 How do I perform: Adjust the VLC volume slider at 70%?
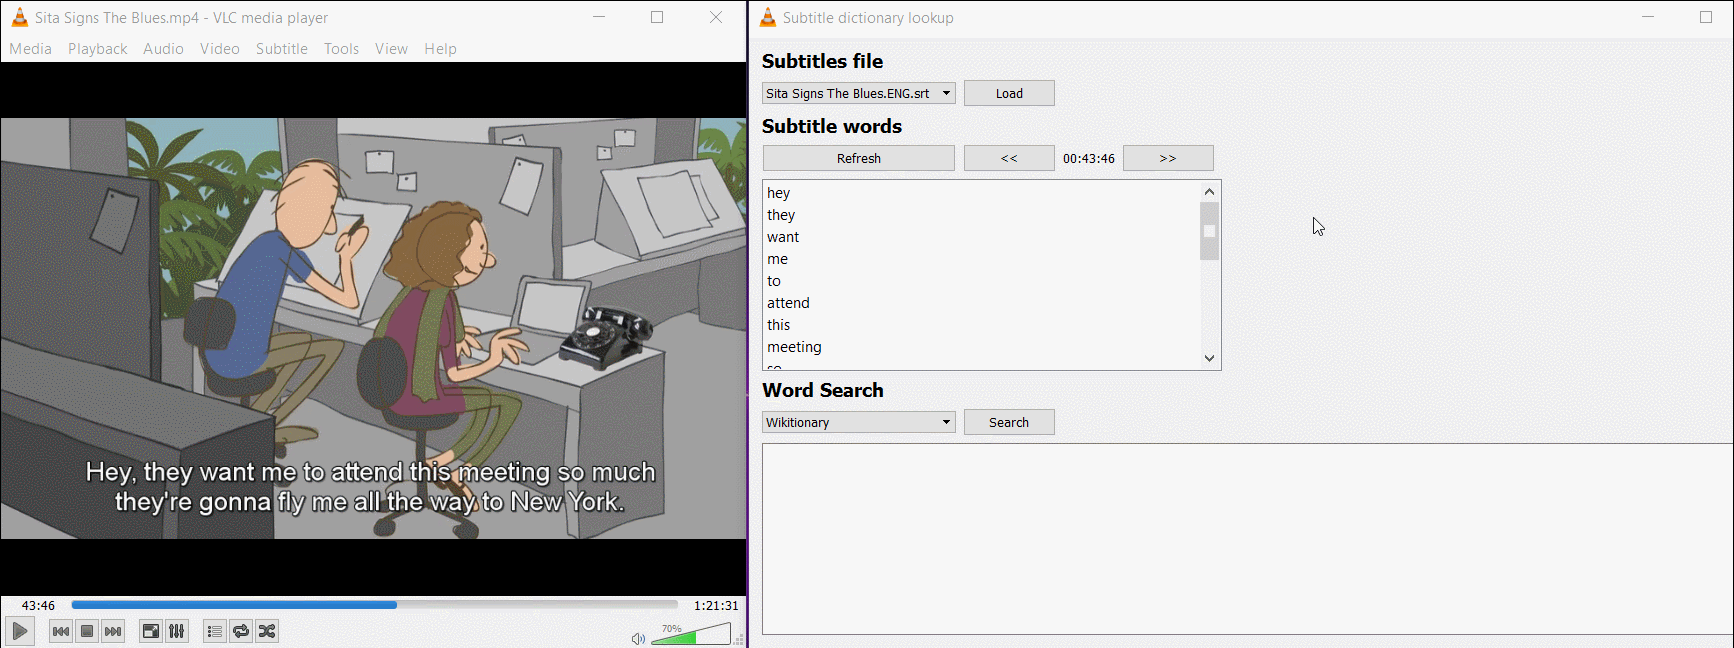(x=691, y=634)
